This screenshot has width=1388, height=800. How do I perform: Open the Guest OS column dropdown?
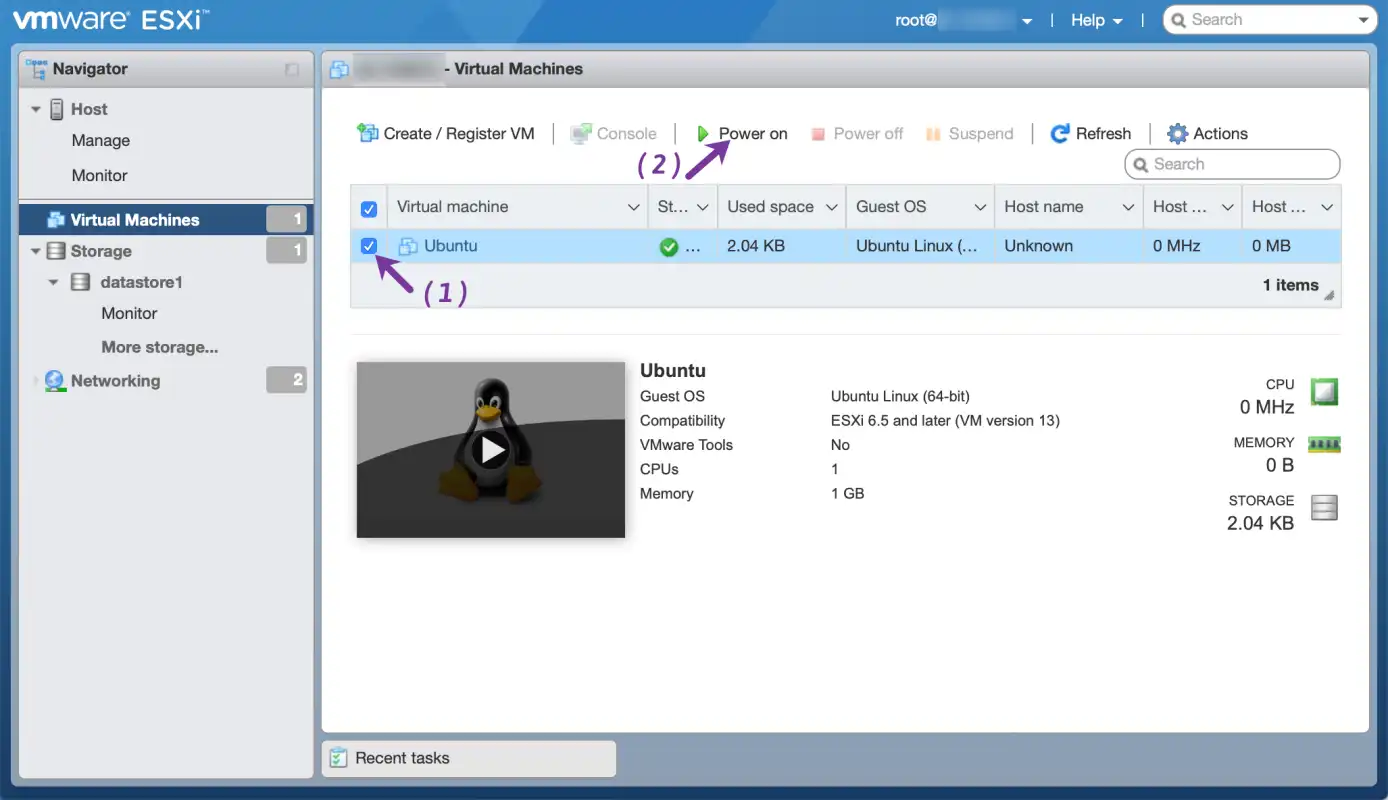(980, 207)
